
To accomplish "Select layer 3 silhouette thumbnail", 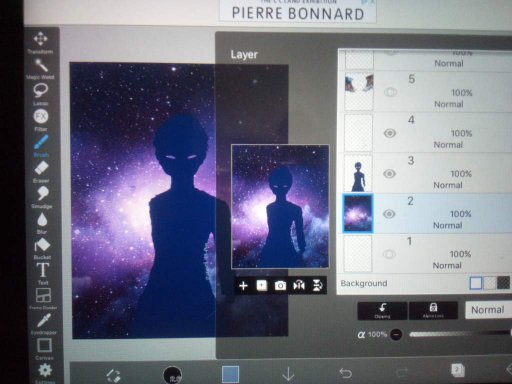I will pyautogui.click(x=358, y=173).
